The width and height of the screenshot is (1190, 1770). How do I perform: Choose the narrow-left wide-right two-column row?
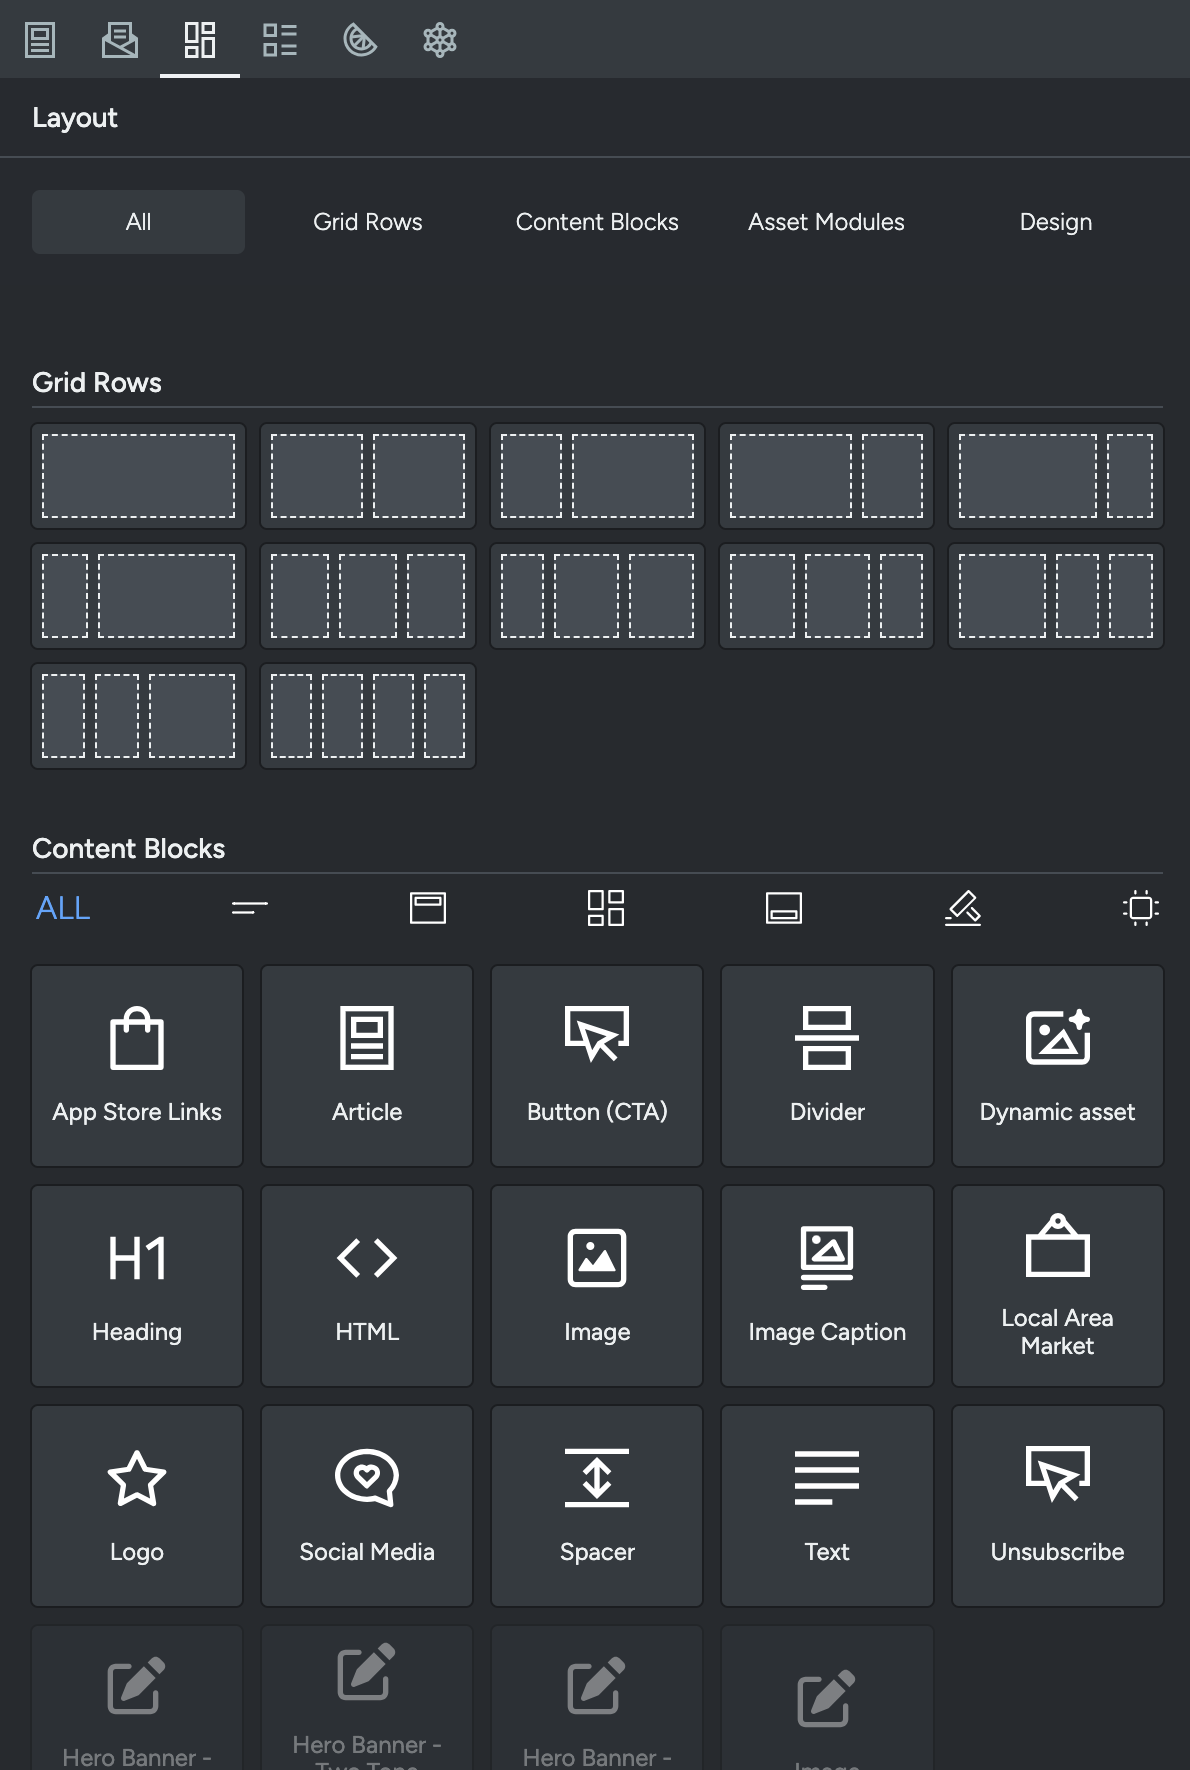597,476
